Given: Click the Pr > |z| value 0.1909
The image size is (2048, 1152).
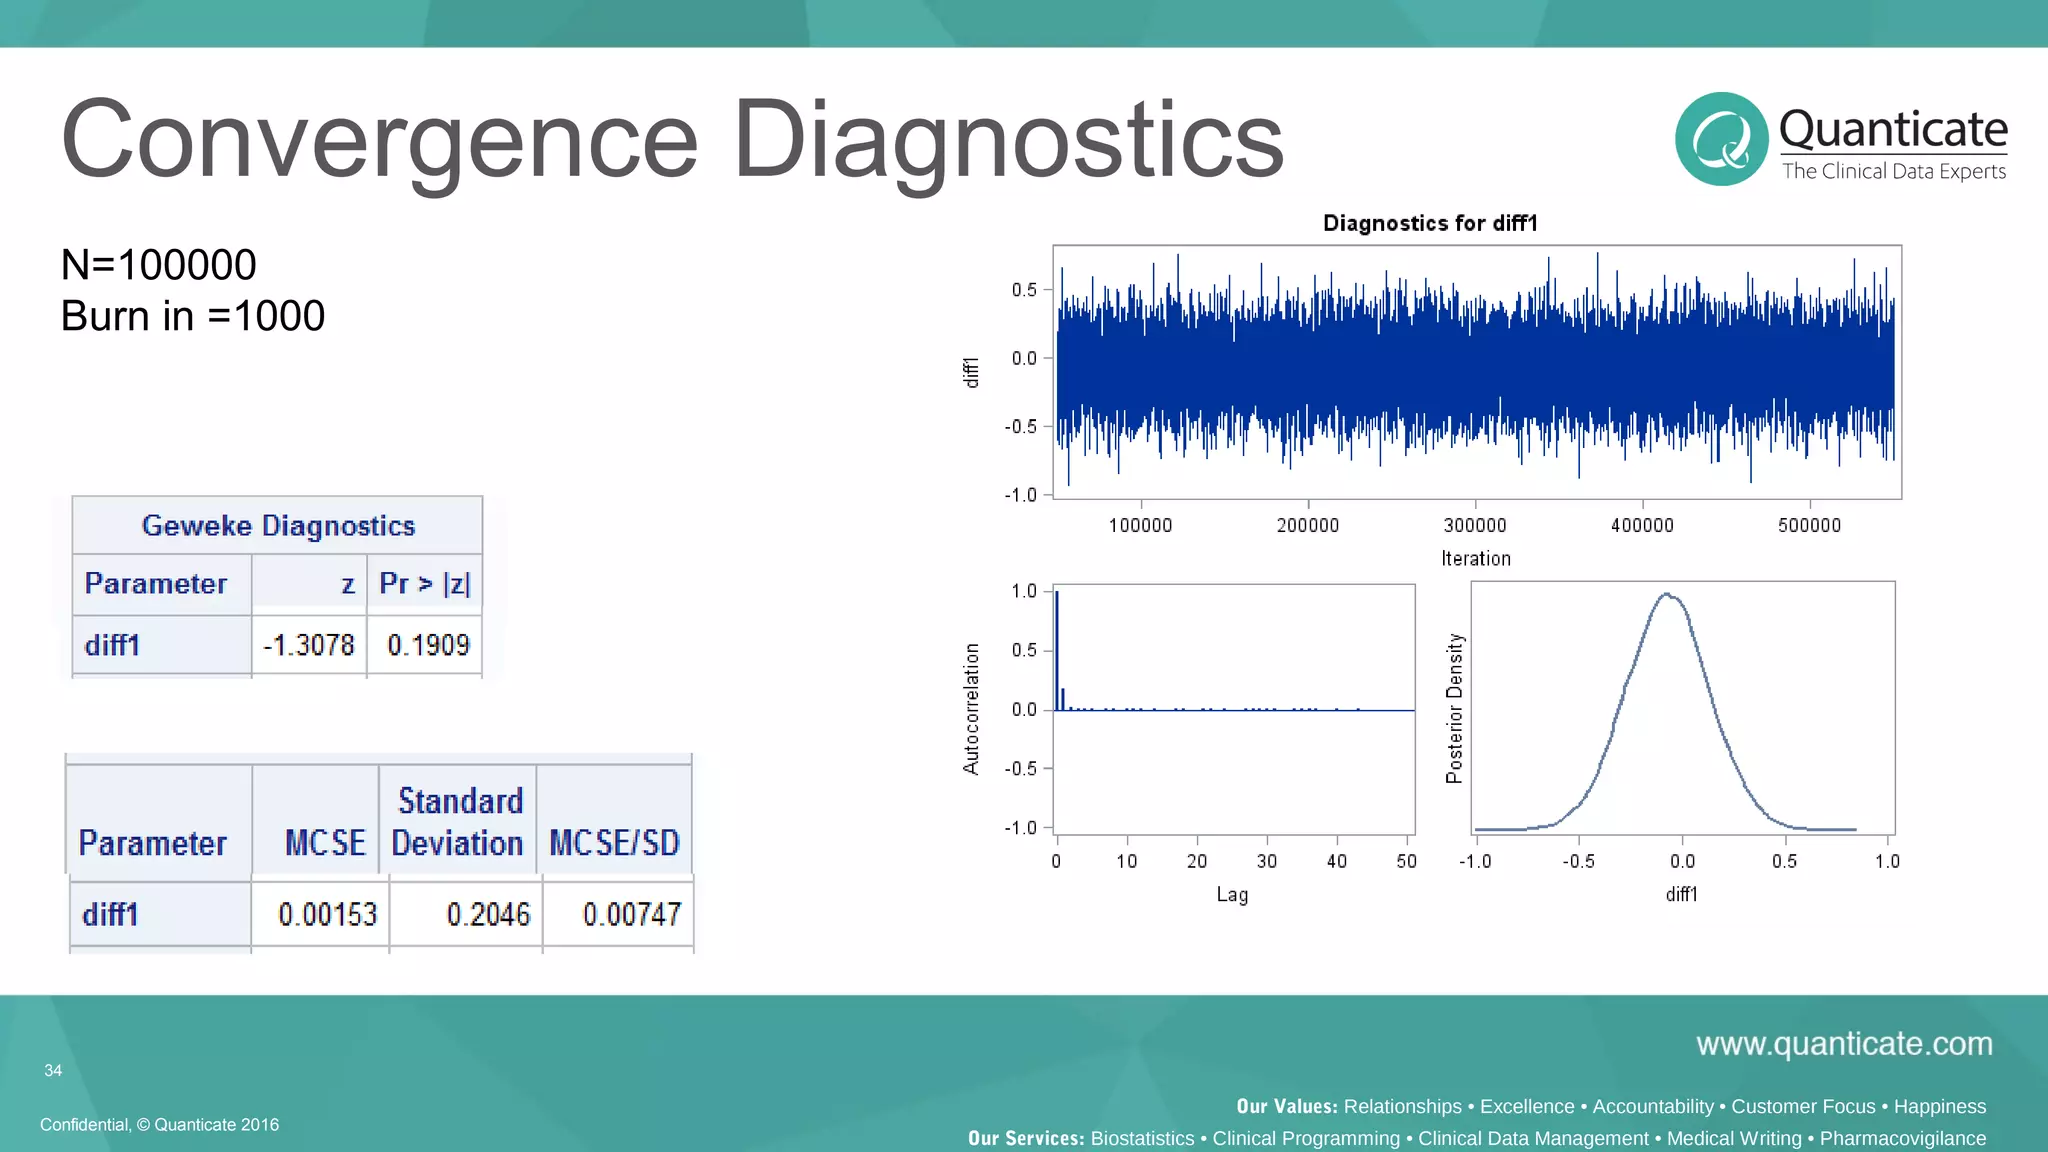Looking at the screenshot, I should point(428,645).
